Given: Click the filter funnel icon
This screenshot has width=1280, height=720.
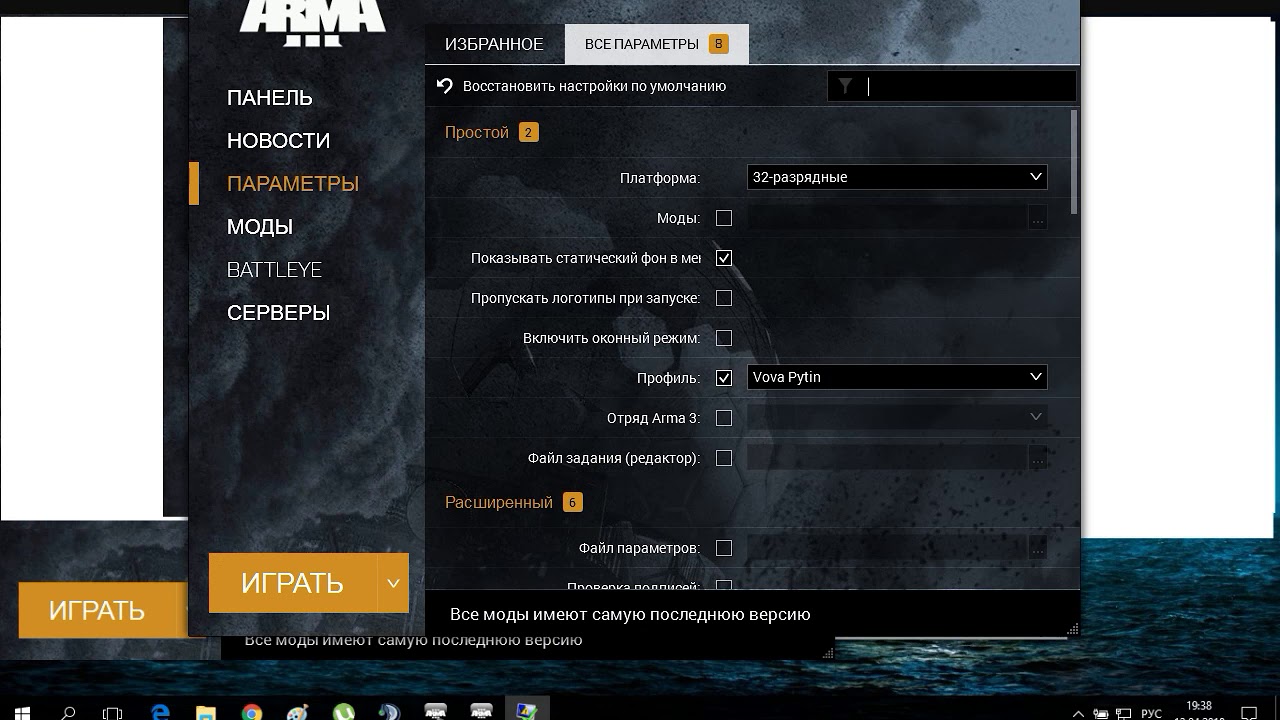Looking at the screenshot, I should tap(845, 86).
